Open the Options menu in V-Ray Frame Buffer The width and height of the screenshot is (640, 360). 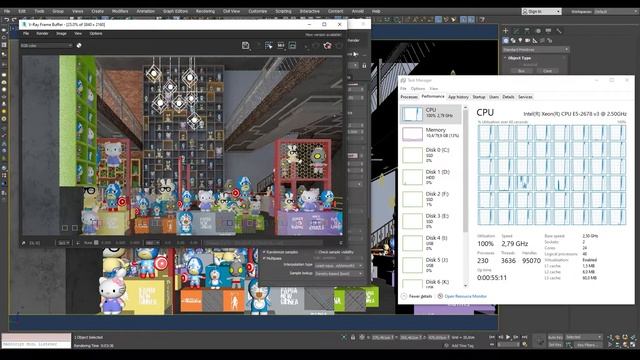(x=96, y=33)
